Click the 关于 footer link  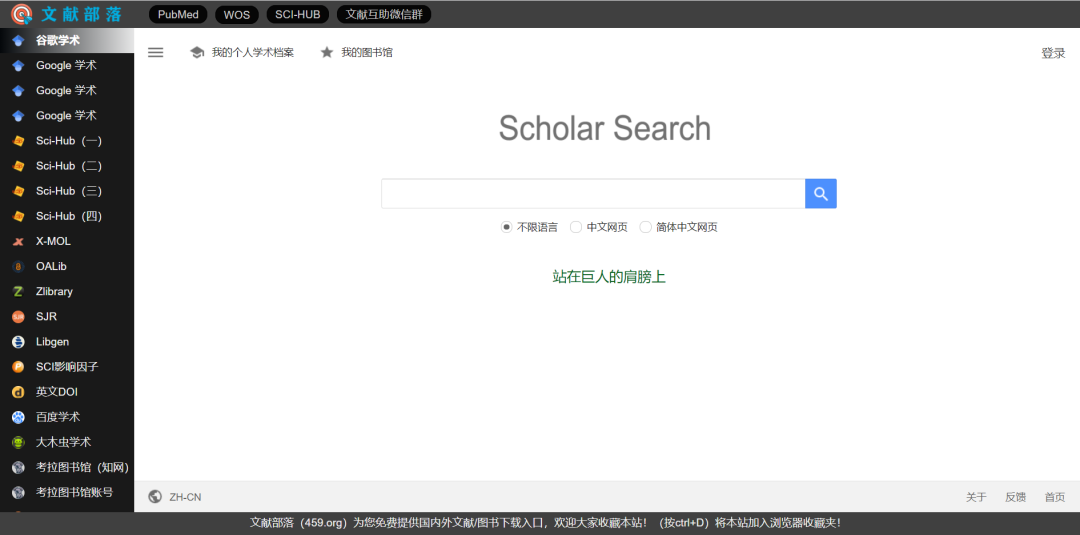(x=976, y=497)
